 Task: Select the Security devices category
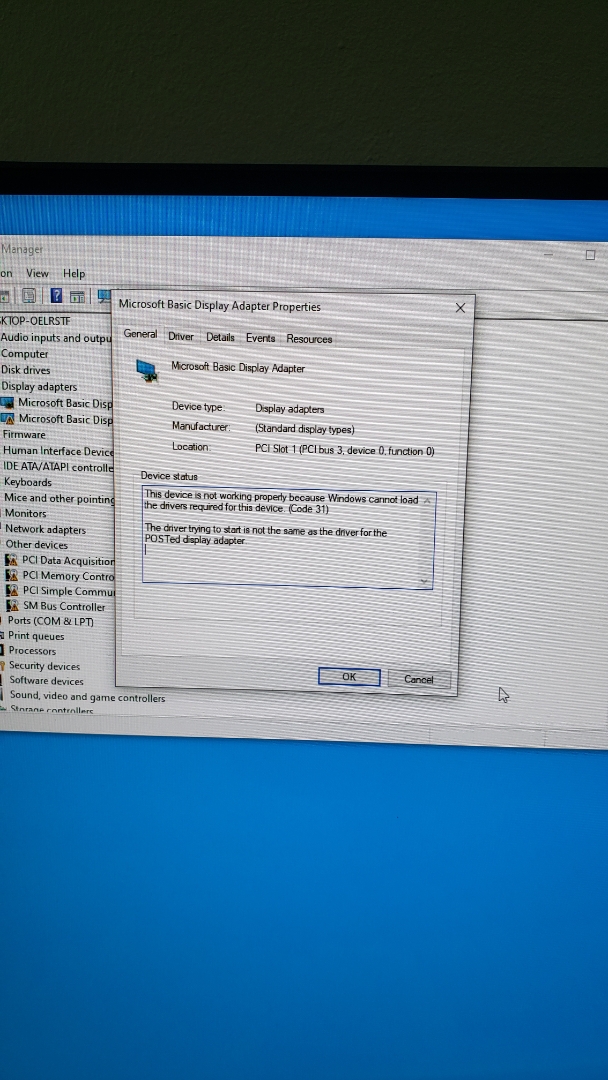point(45,666)
